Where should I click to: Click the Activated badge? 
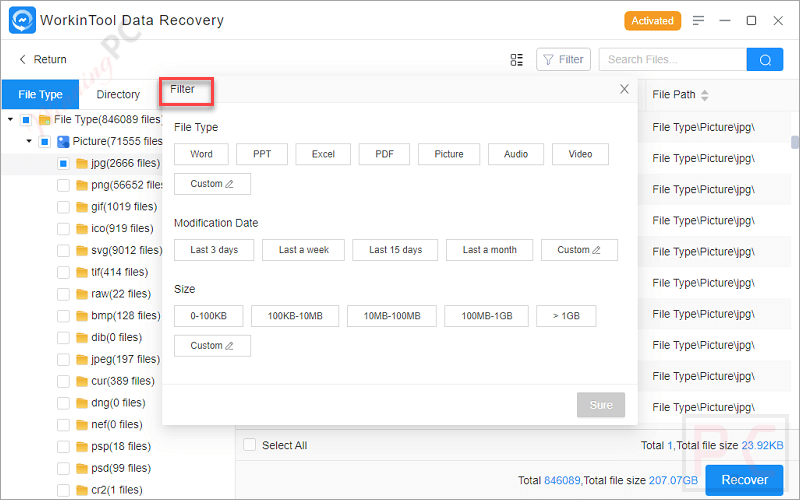(653, 21)
